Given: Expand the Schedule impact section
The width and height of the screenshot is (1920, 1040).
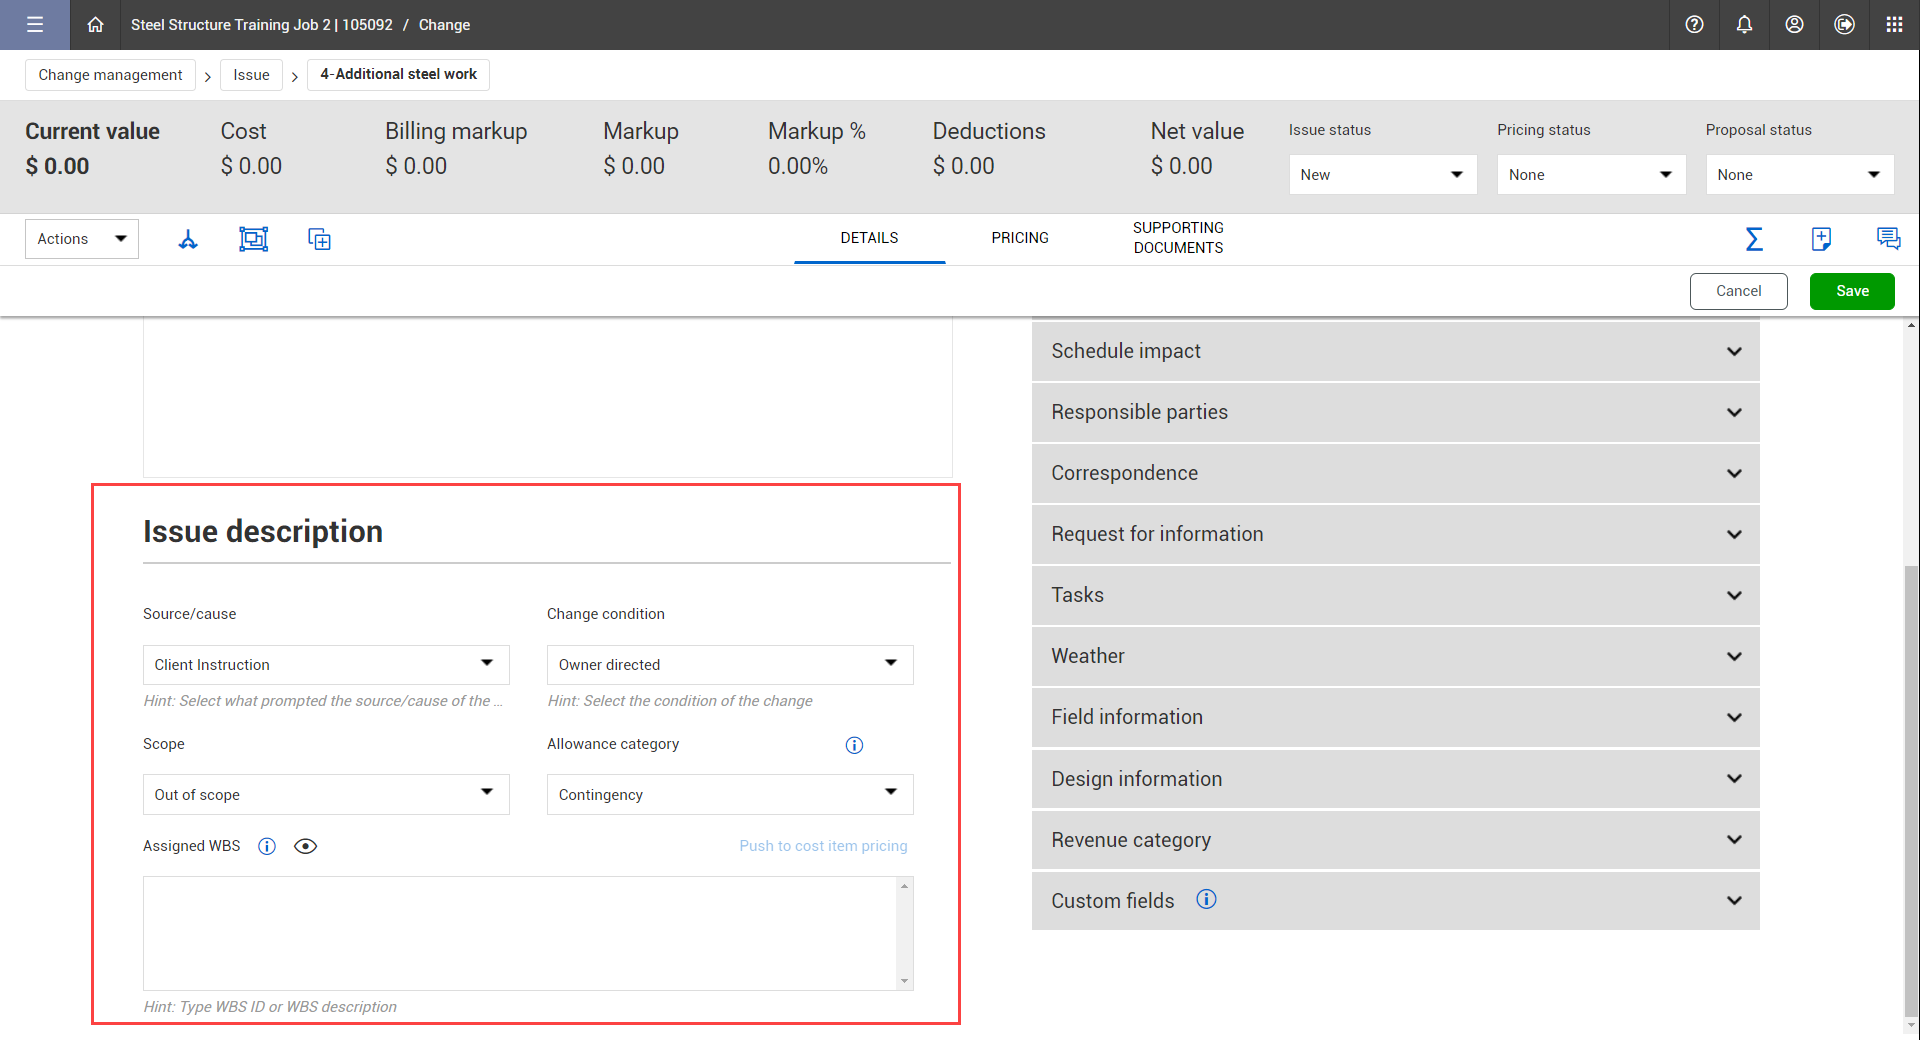Looking at the screenshot, I should pos(1395,351).
